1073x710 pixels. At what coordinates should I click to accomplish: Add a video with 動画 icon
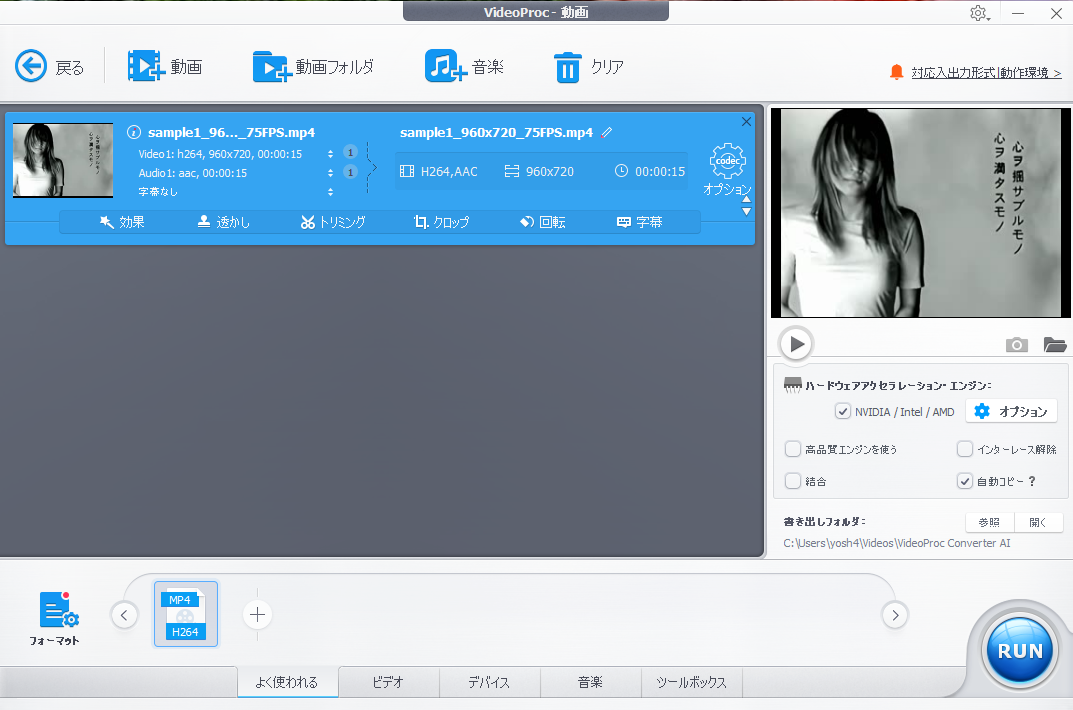(x=165, y=66)
